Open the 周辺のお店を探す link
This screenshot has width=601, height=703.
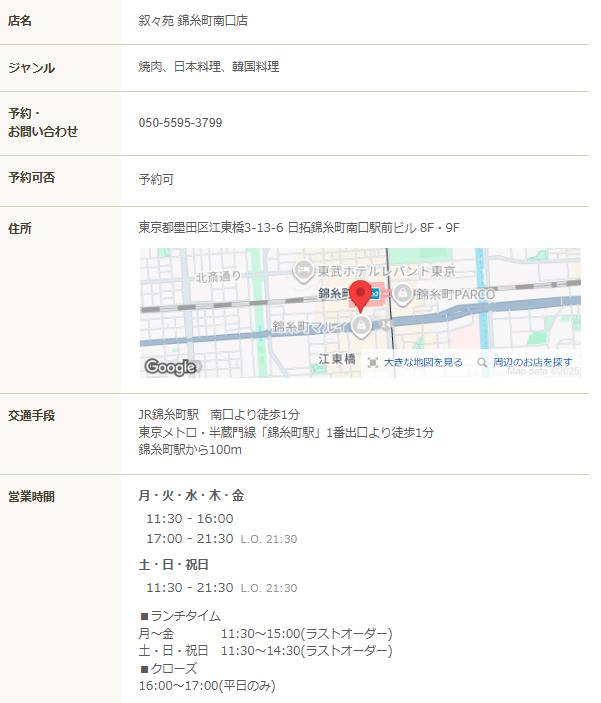(533, 363)
